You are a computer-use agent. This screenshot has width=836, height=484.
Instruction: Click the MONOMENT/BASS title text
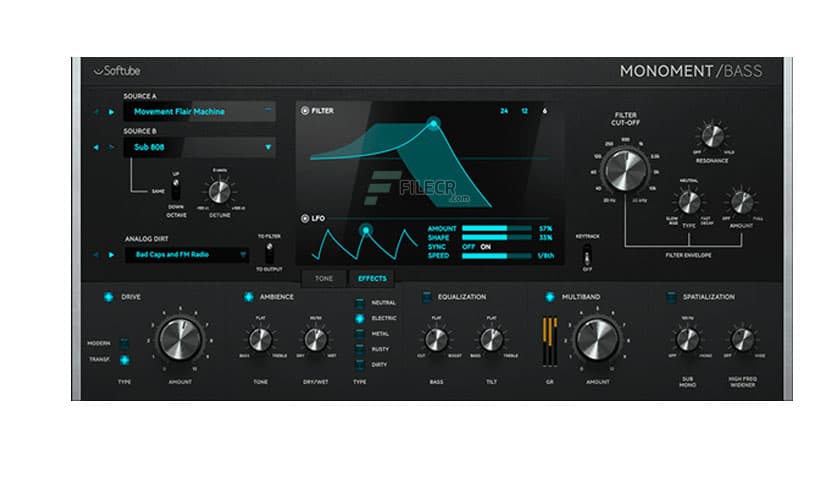pyautogui.click(x=691, y=71)
